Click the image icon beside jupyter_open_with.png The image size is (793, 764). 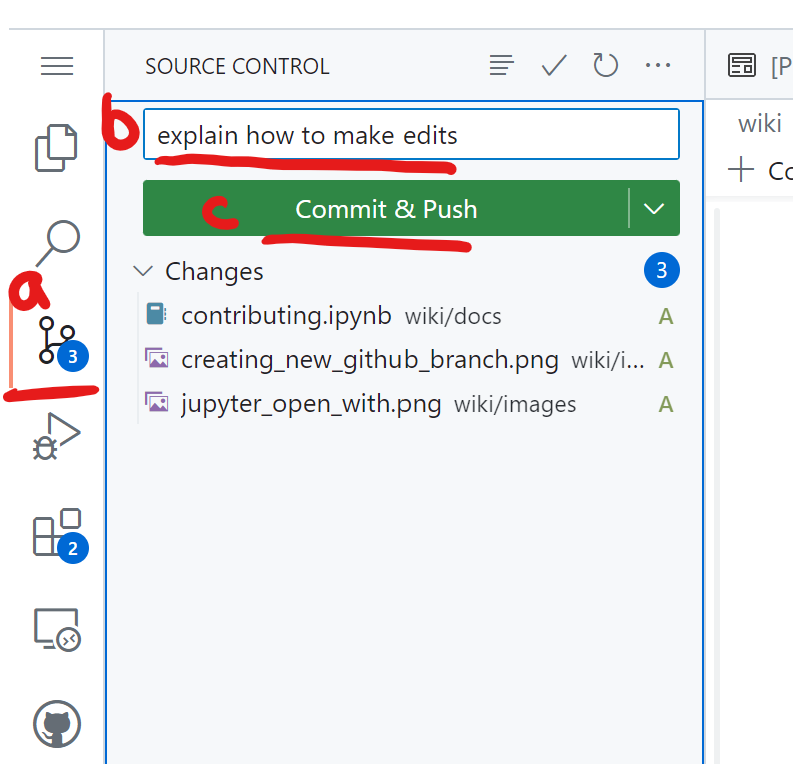tap(157, 402)
